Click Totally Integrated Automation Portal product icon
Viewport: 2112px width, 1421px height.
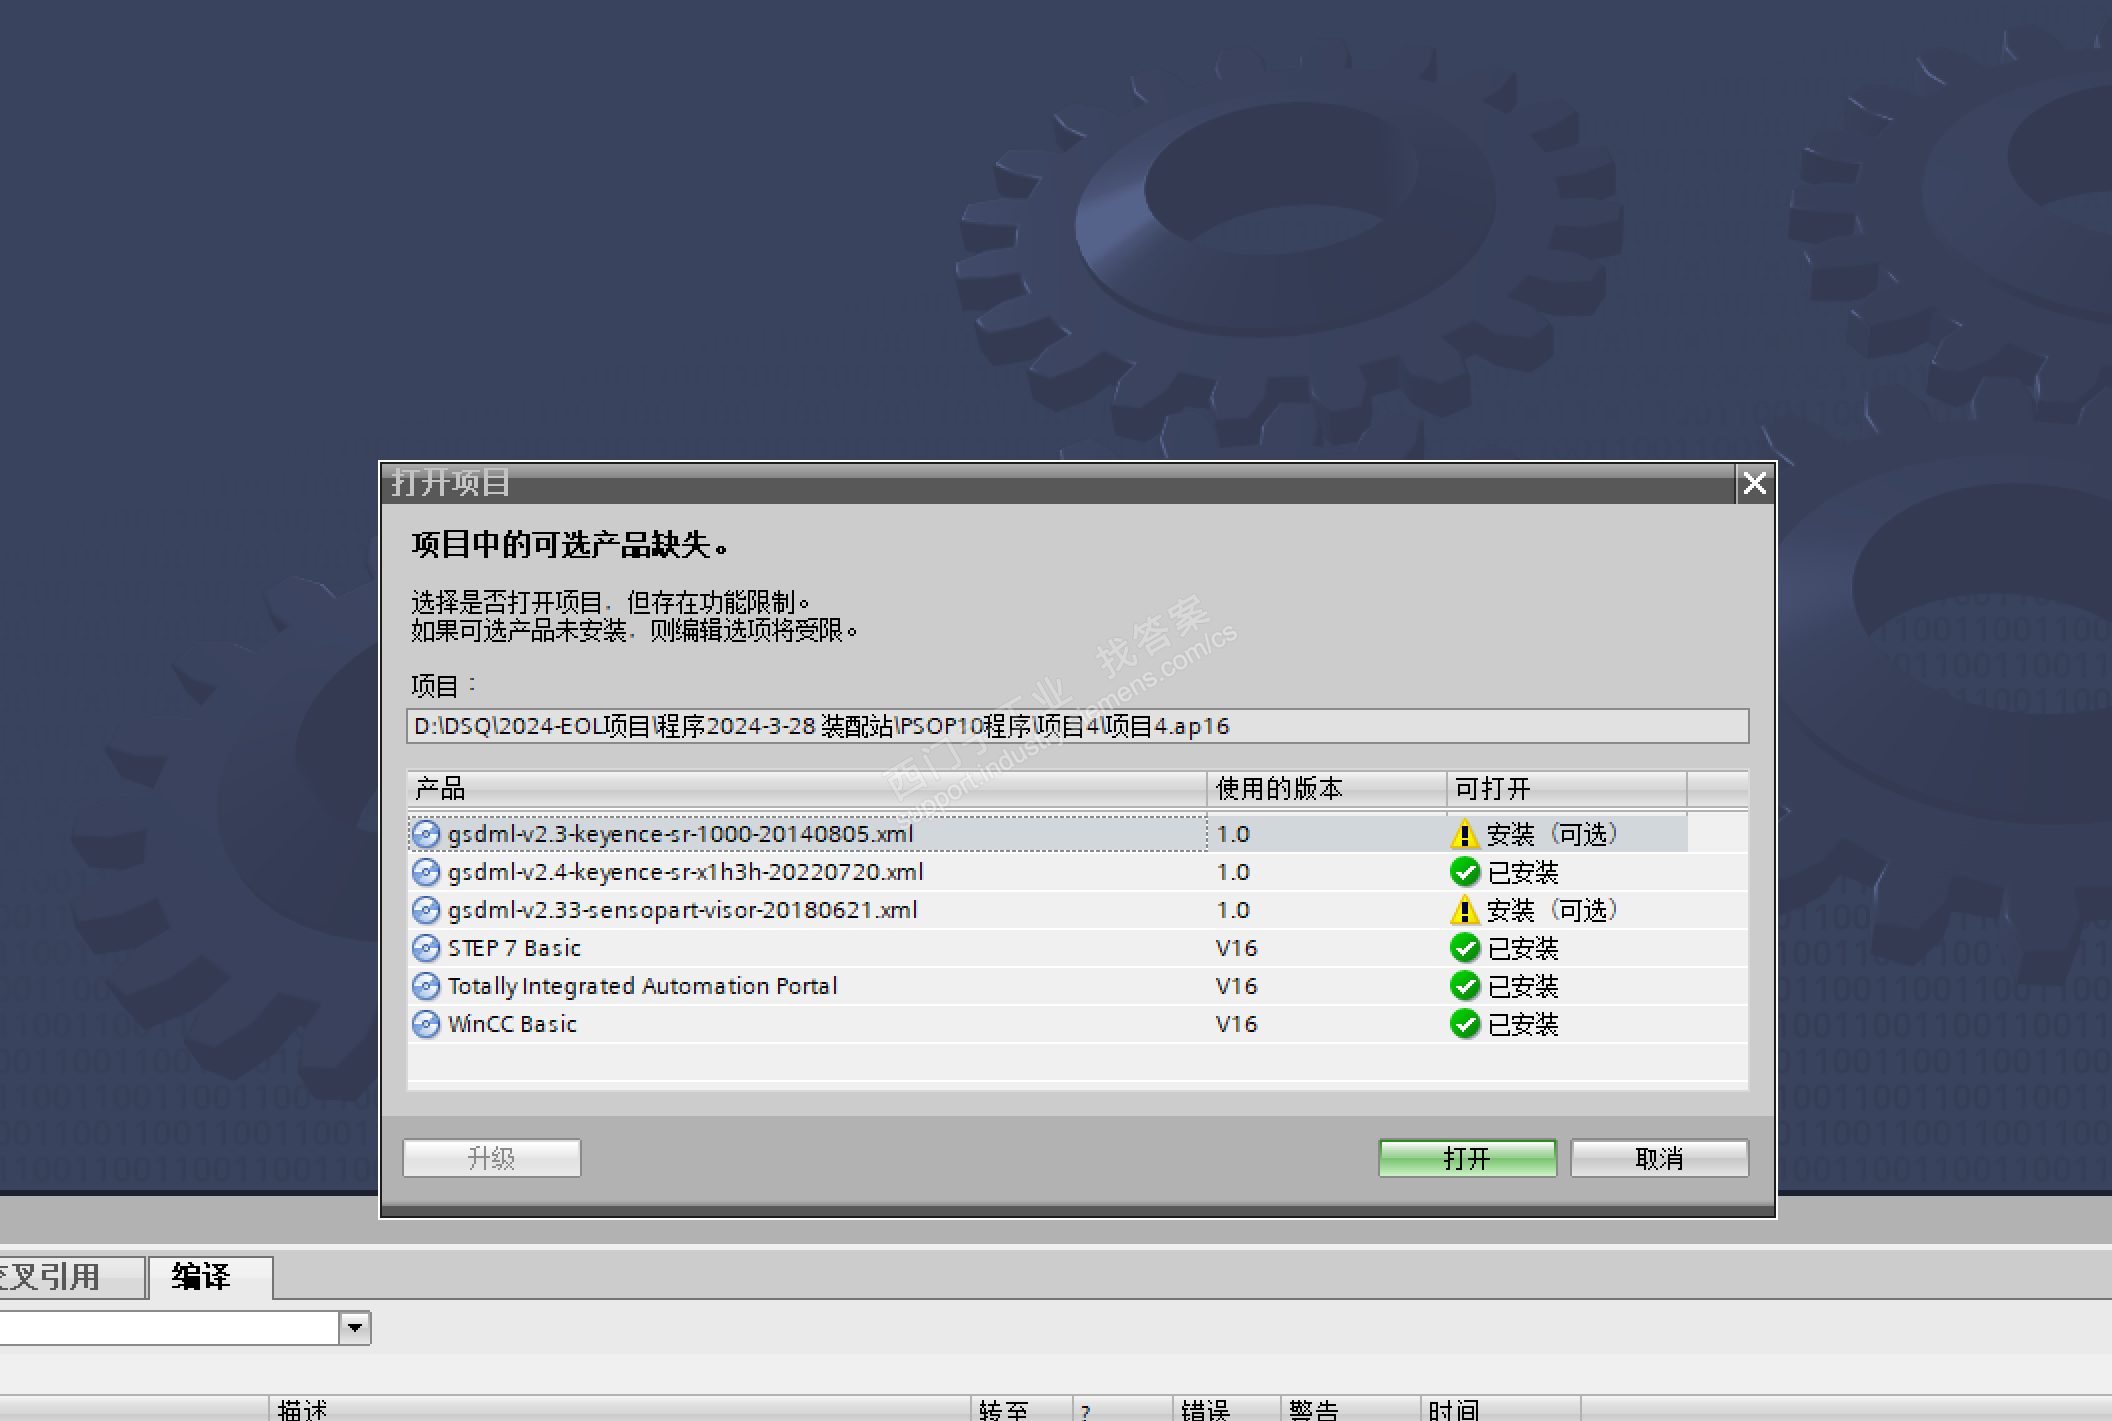click(426, 986)
